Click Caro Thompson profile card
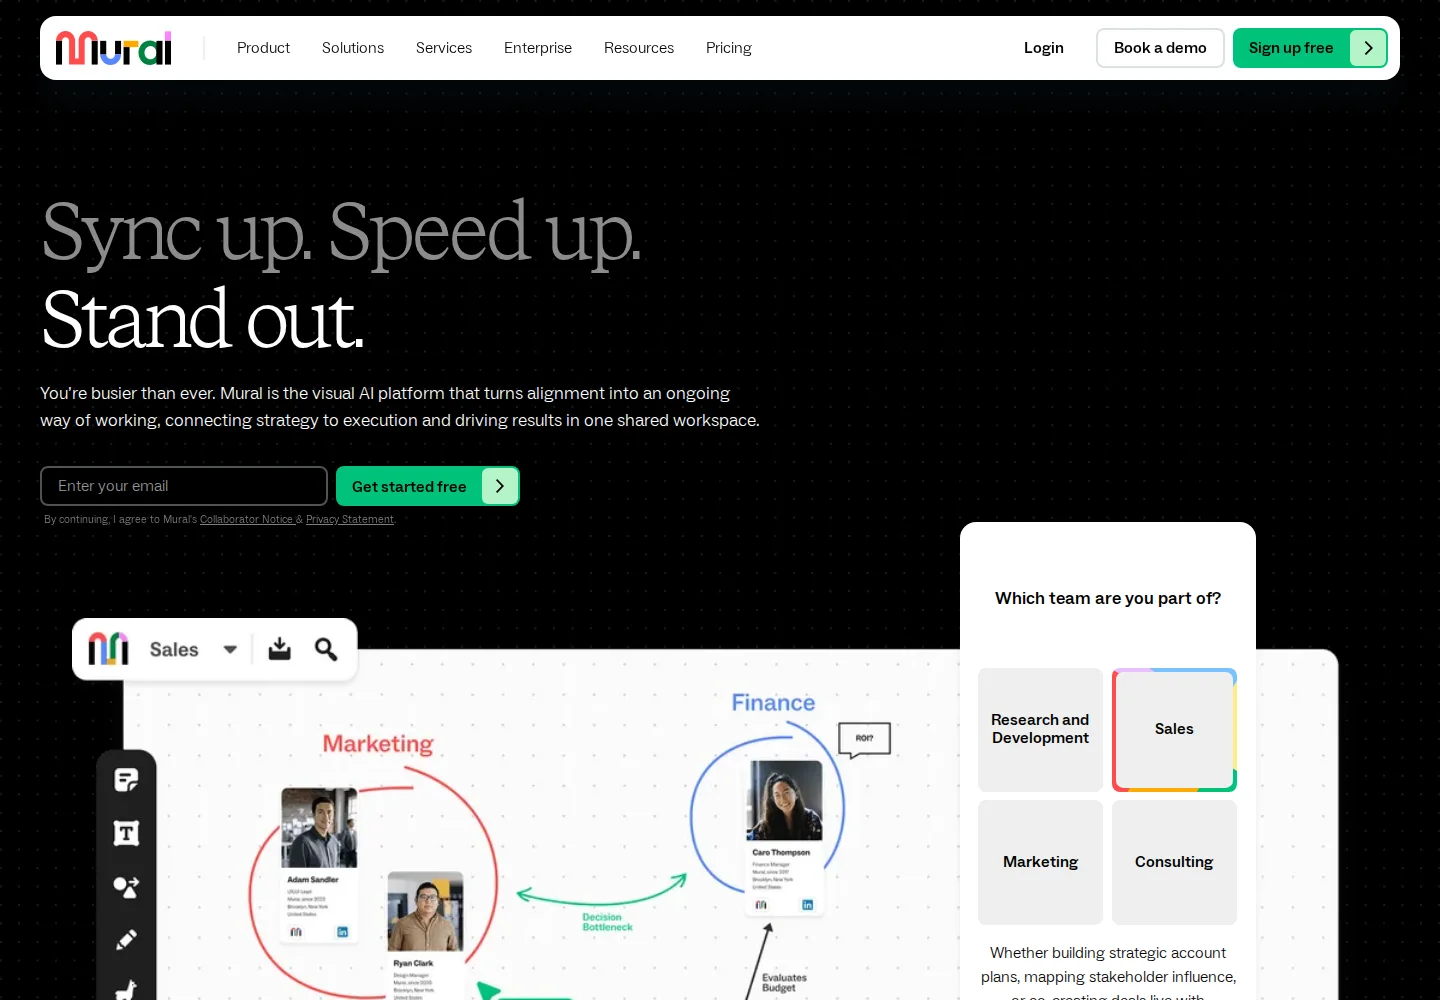Screen dimensions: 1440x1000 785,838
